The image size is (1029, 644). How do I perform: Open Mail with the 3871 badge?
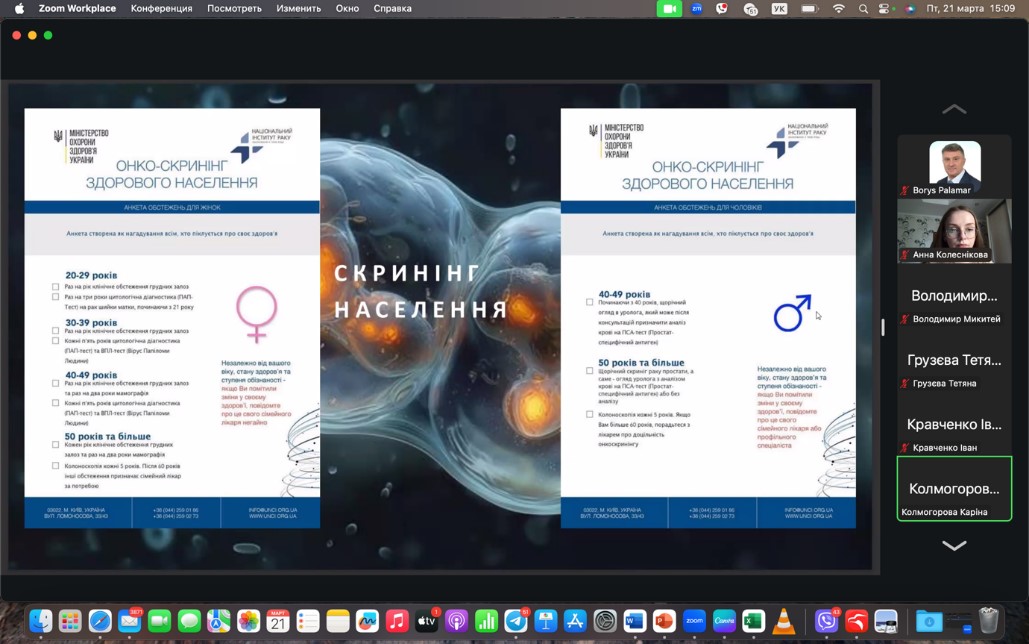click(x=129, y=620)
